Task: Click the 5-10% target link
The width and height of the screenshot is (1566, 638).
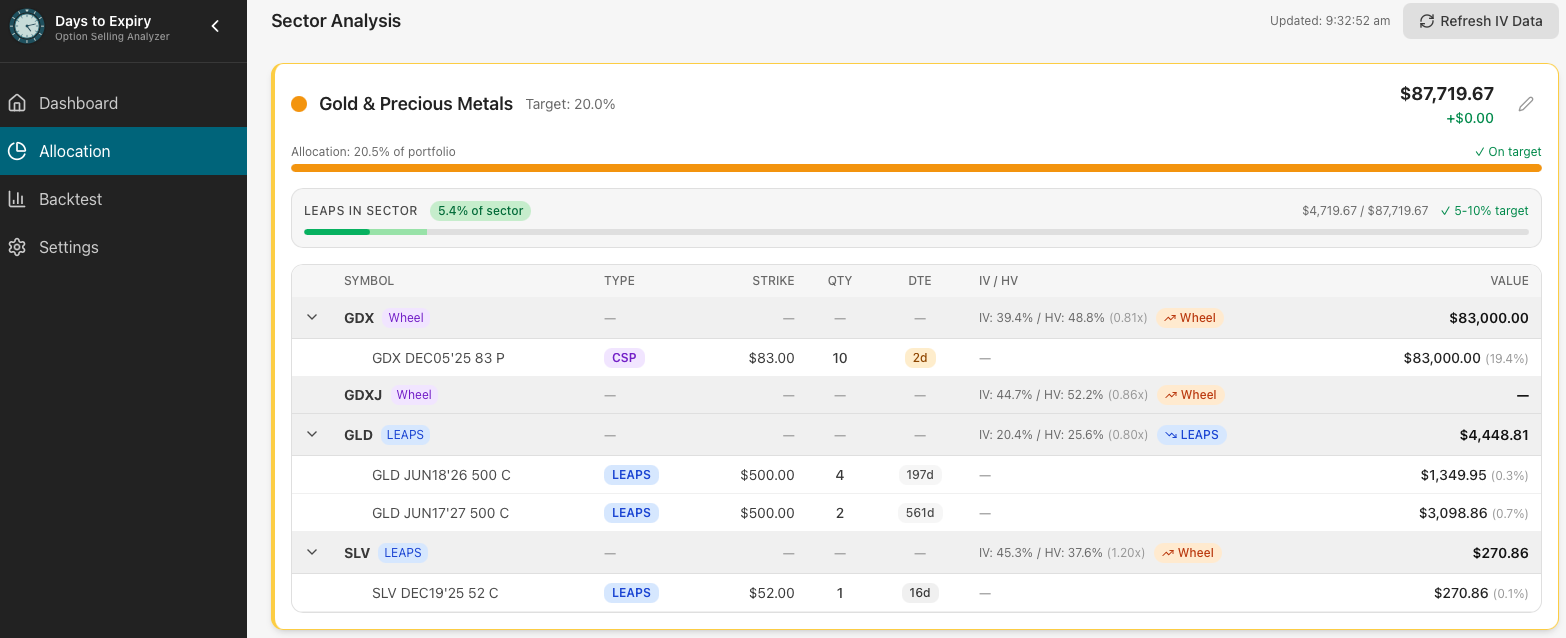Action: (x=1484, y=210)
